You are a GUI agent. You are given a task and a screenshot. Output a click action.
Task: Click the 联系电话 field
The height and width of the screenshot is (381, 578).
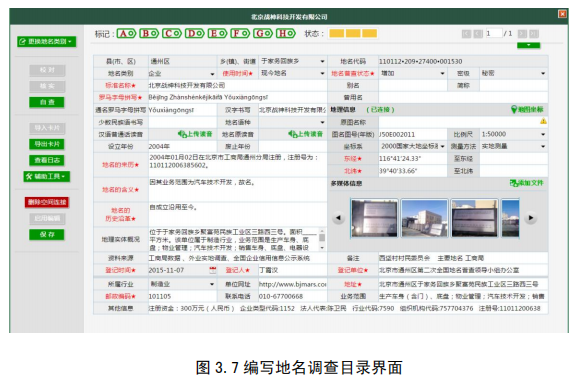tap(293, 296)
